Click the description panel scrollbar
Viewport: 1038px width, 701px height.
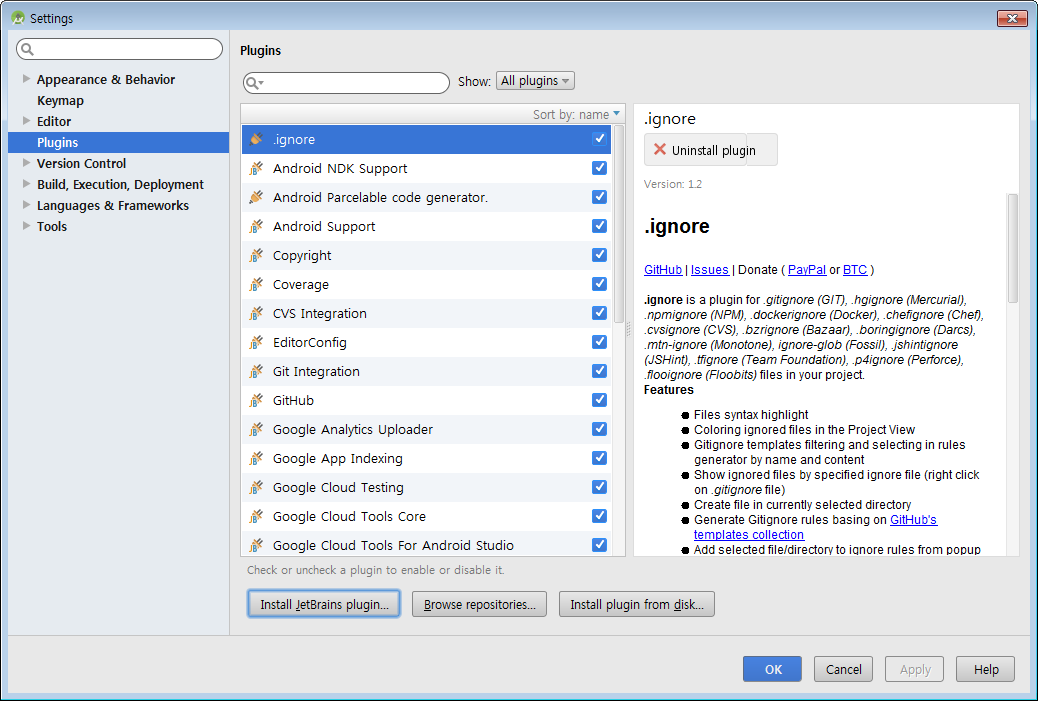pos(1013,248)
